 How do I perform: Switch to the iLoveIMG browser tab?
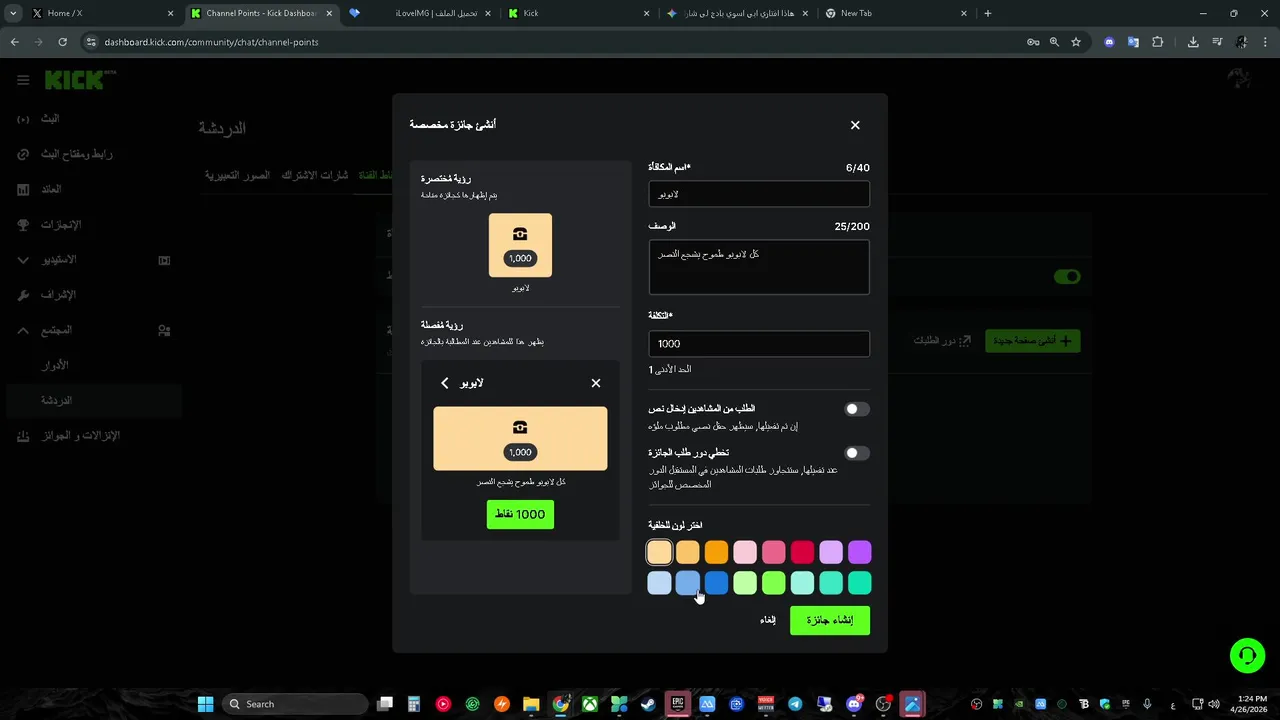420,13
